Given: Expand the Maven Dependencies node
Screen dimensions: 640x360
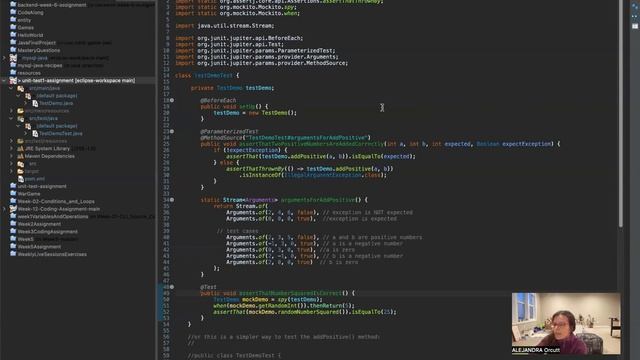Looking at the screenshot, I should 11,156.
